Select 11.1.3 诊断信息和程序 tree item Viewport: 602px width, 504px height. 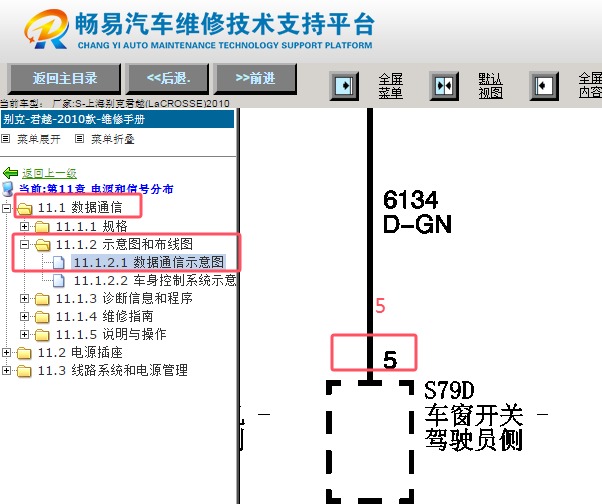[x=124, y=298]
